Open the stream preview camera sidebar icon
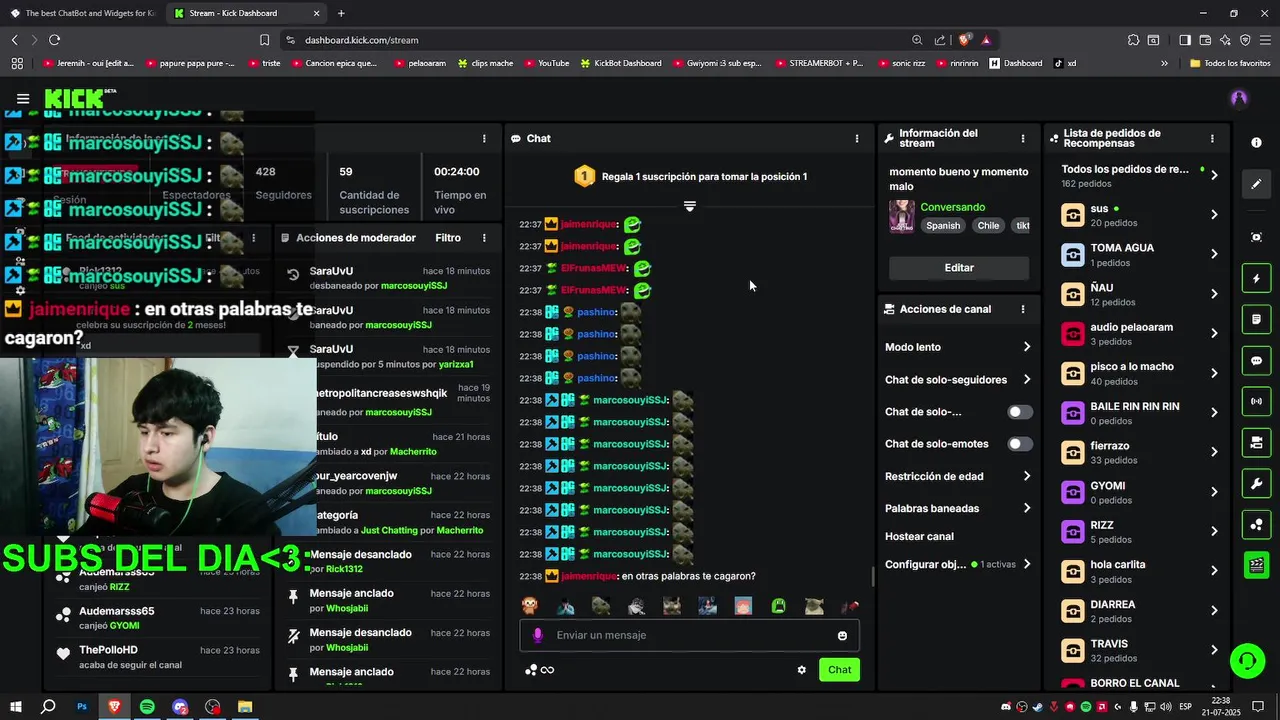The width and height of the screenshot is (1280, 720). pos(1256,237)
